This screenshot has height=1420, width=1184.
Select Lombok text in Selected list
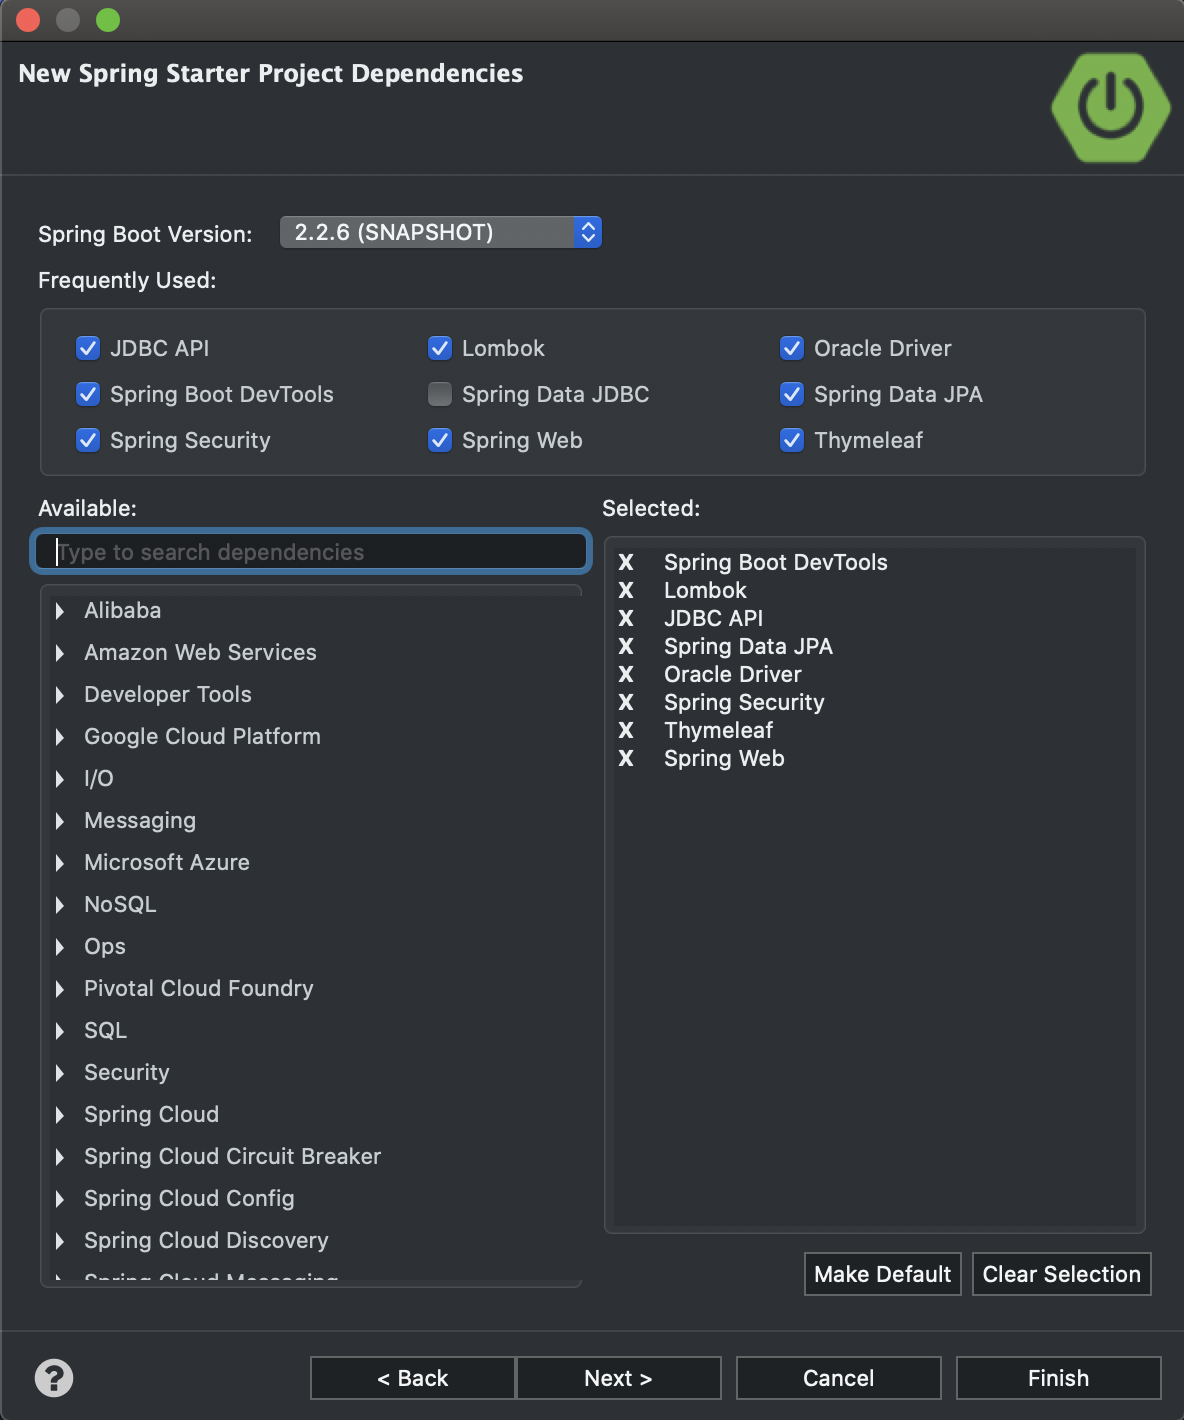[705, 590]
